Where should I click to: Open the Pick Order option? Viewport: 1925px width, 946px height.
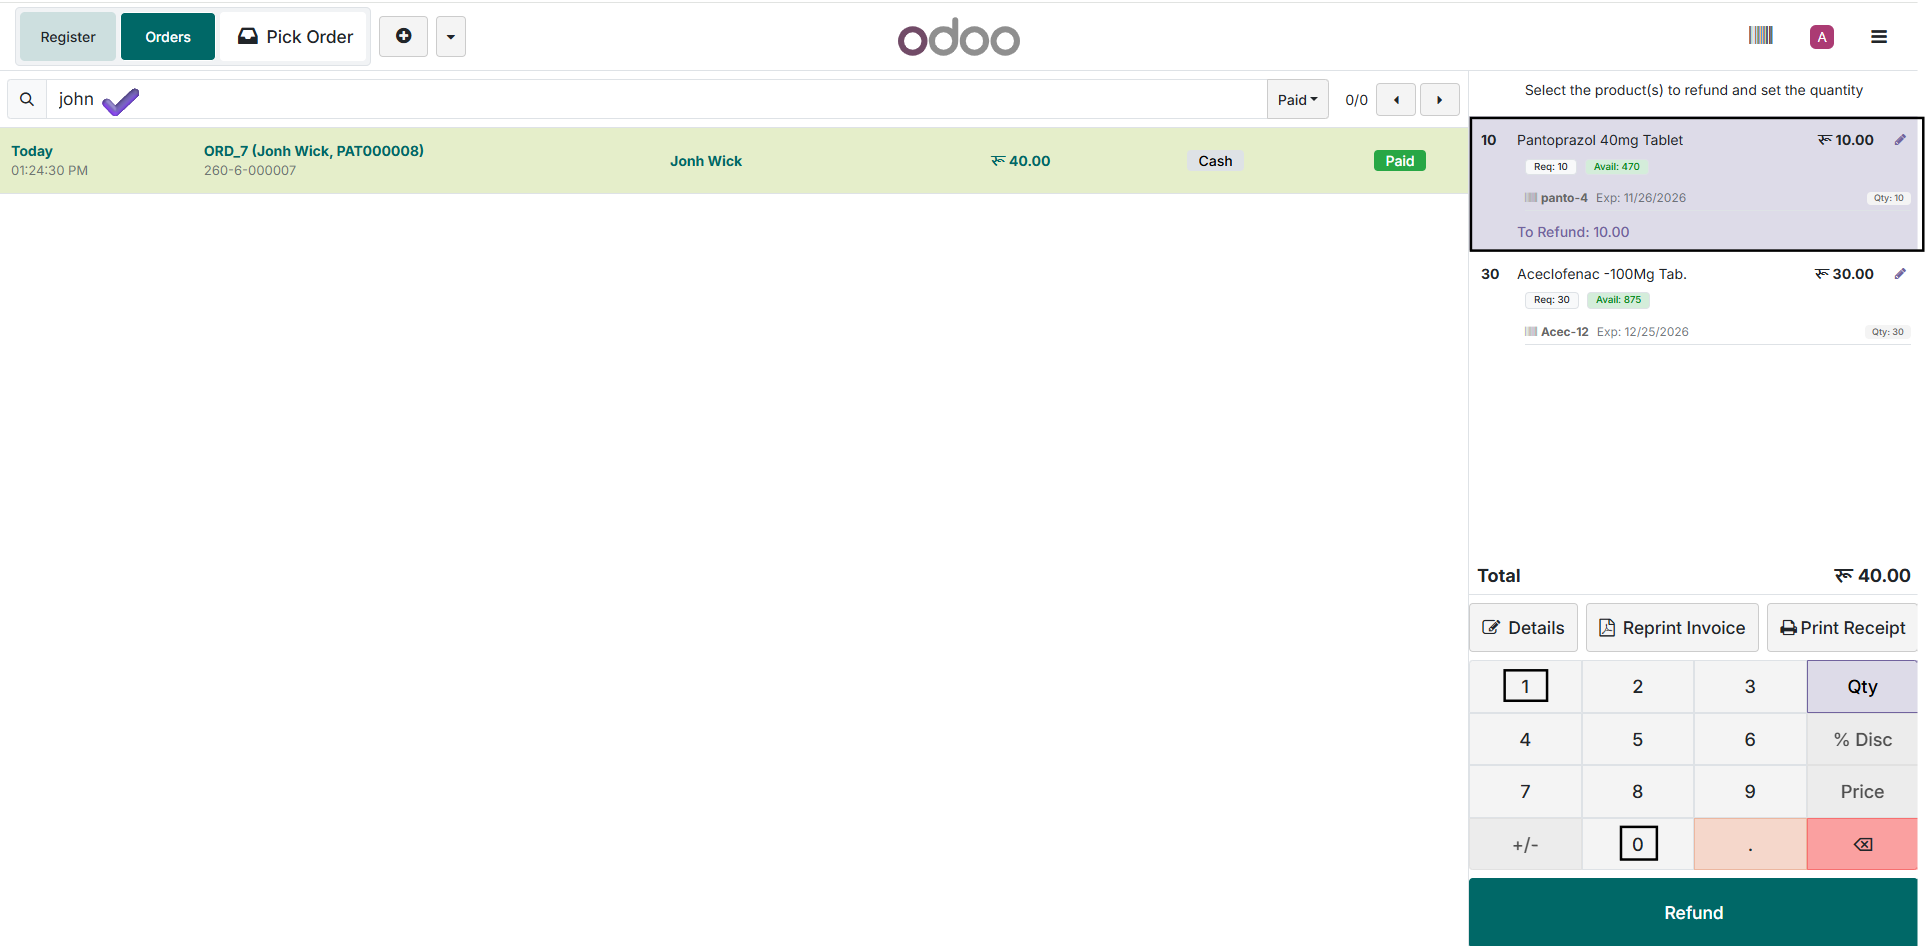tap(295, 37)
